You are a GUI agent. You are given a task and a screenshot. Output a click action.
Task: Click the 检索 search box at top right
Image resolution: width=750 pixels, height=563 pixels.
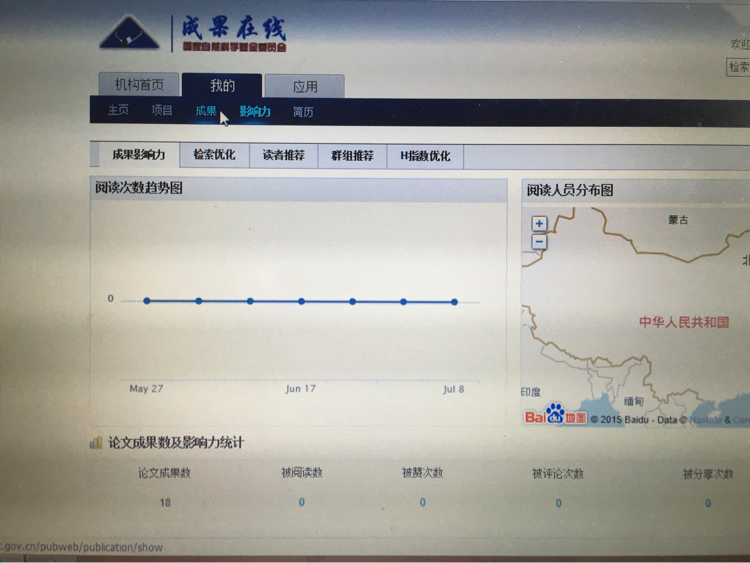click(738, 67)
